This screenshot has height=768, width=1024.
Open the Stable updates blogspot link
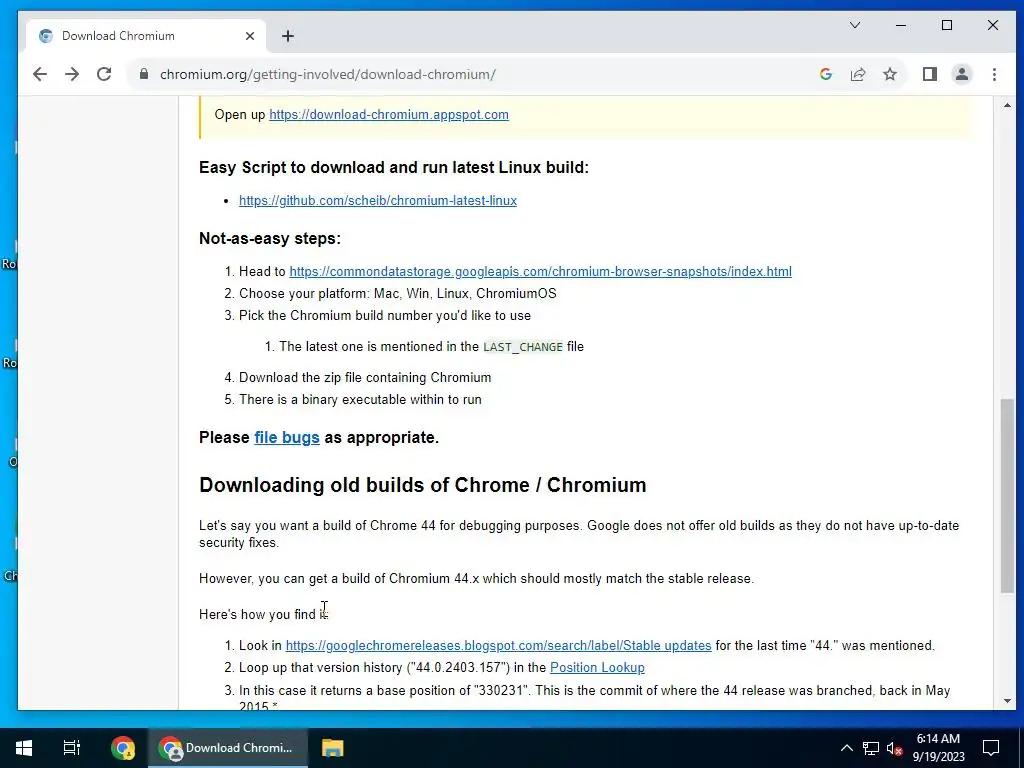(498, 646)
